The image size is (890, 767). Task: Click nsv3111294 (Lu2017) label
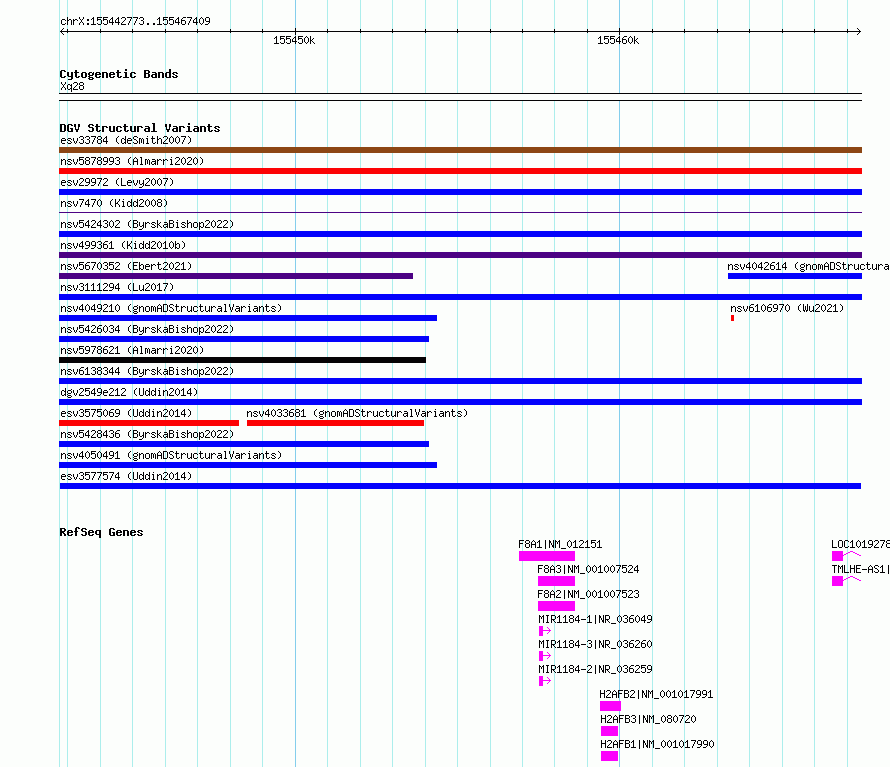click(117, 287)
